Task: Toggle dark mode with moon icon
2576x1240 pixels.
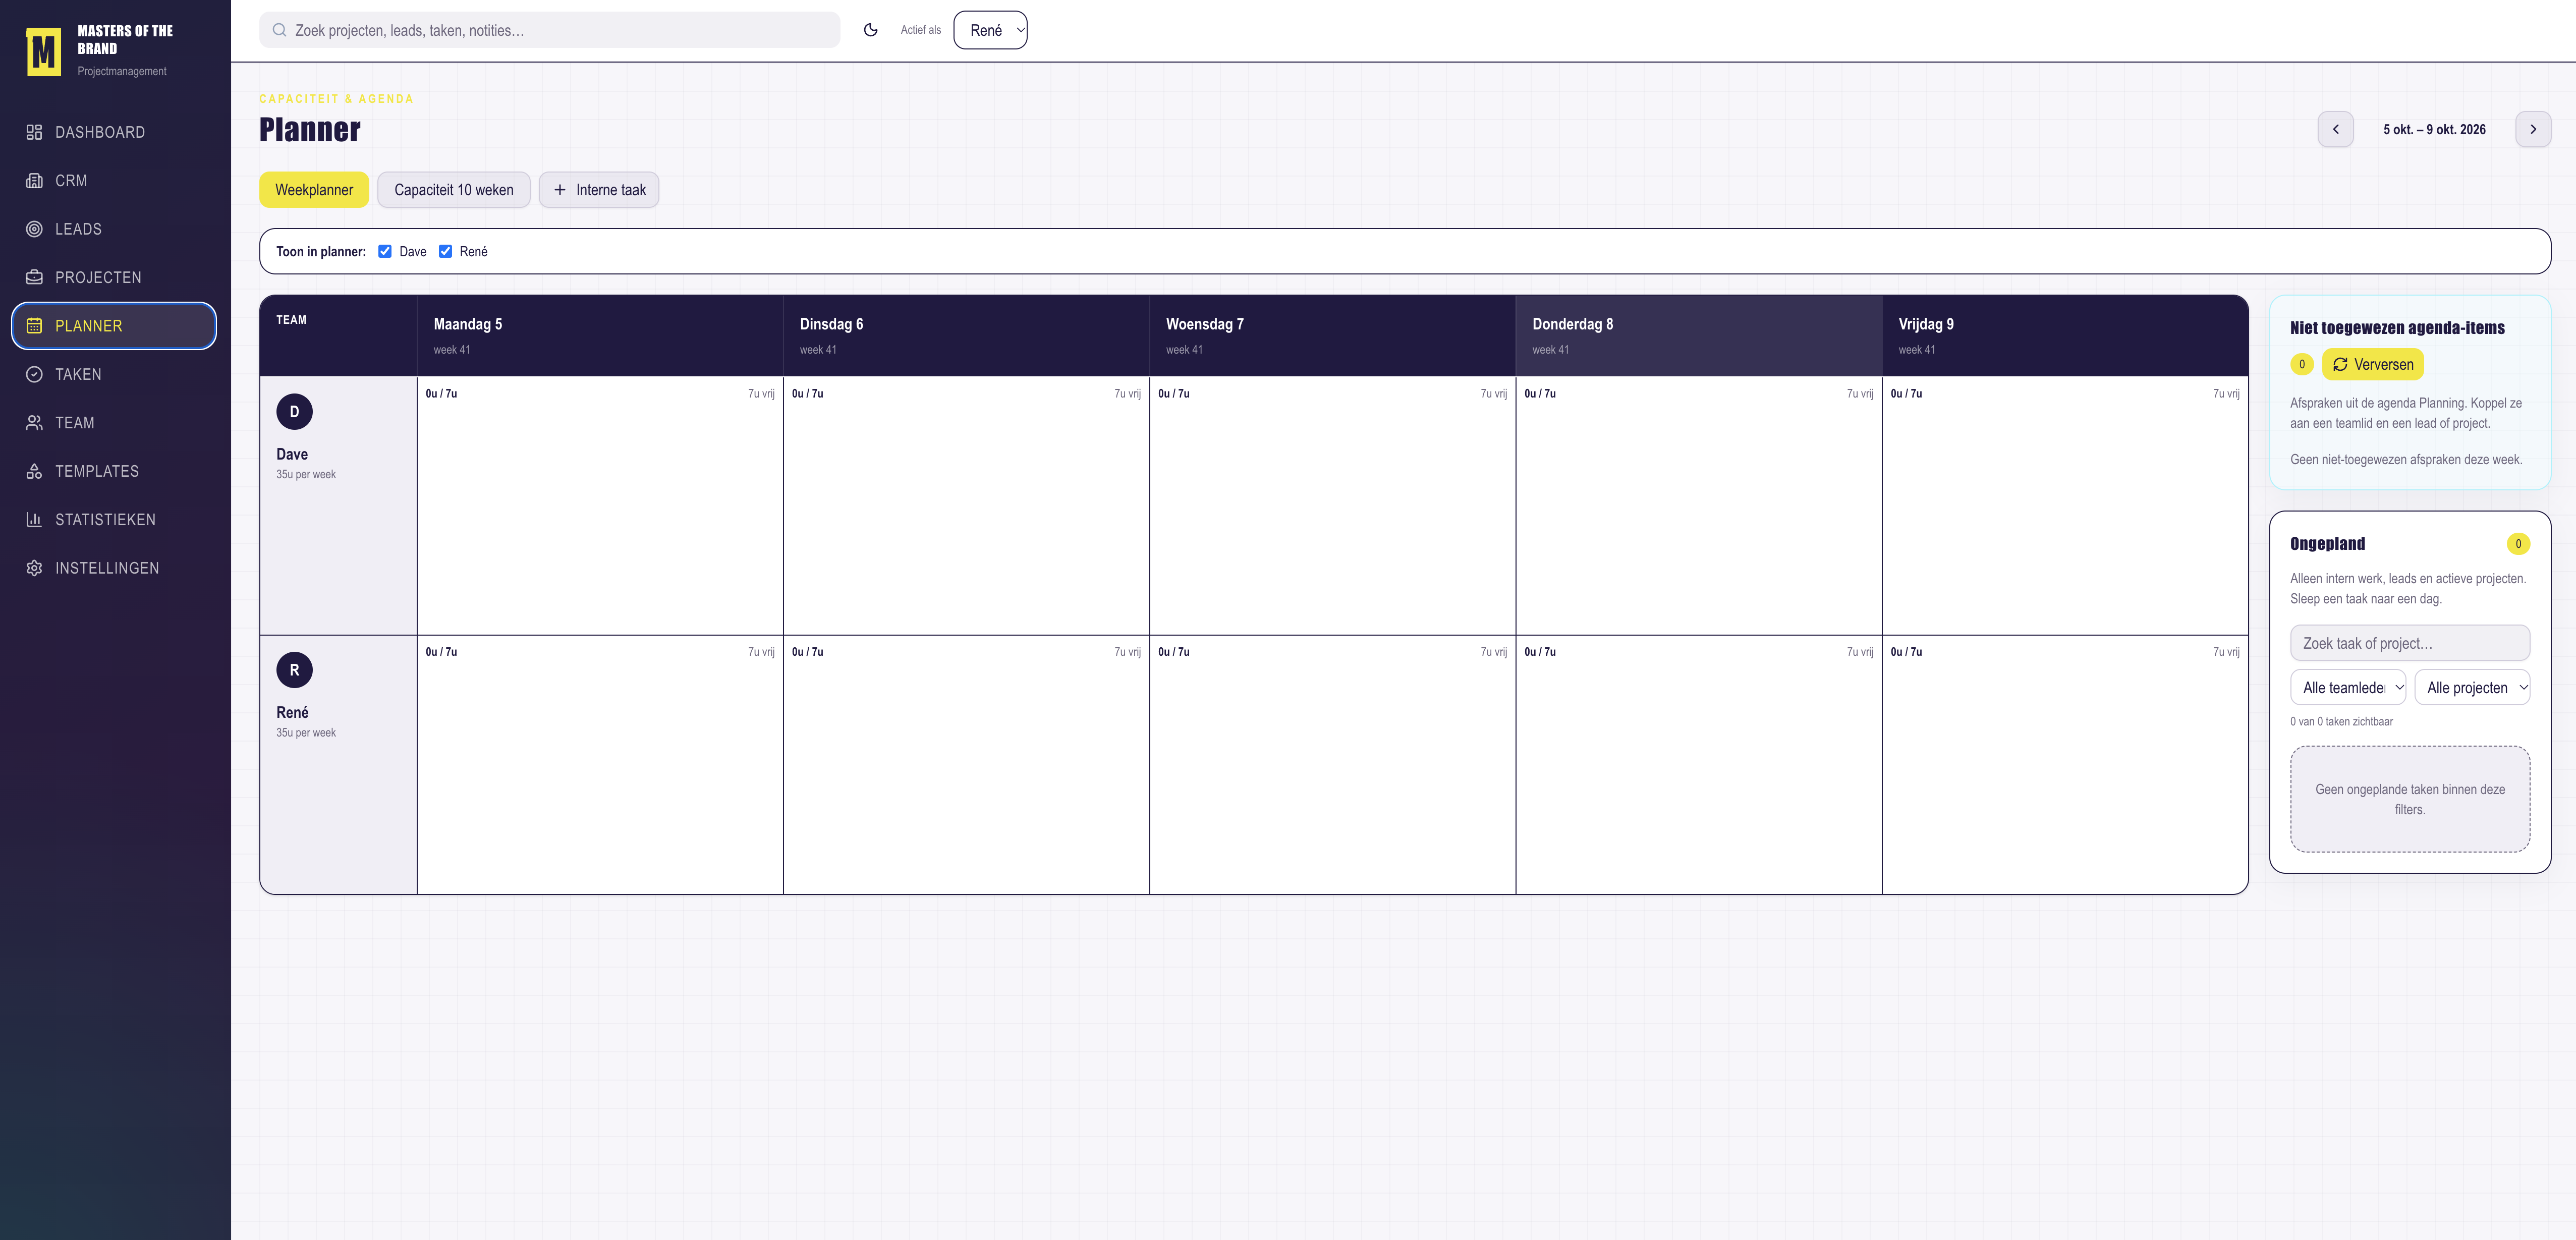Action: pos(870,30)
